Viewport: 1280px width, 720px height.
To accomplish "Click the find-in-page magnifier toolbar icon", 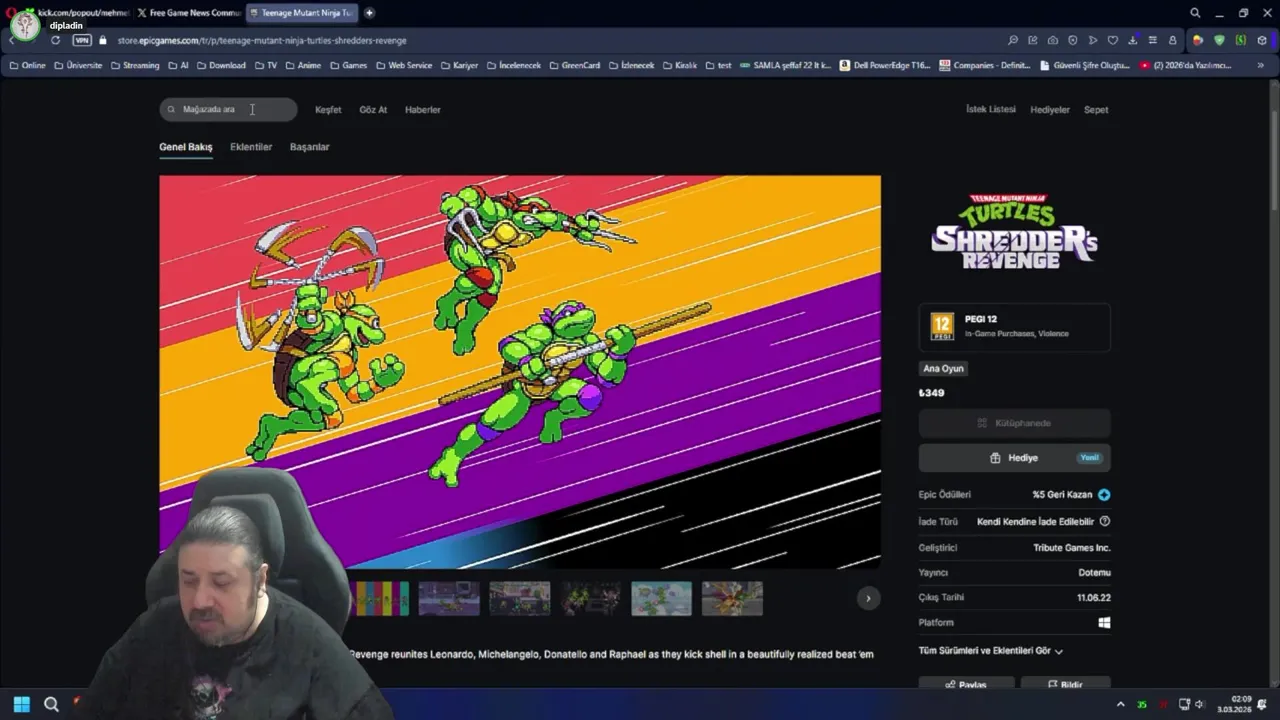I will 1013,40.
